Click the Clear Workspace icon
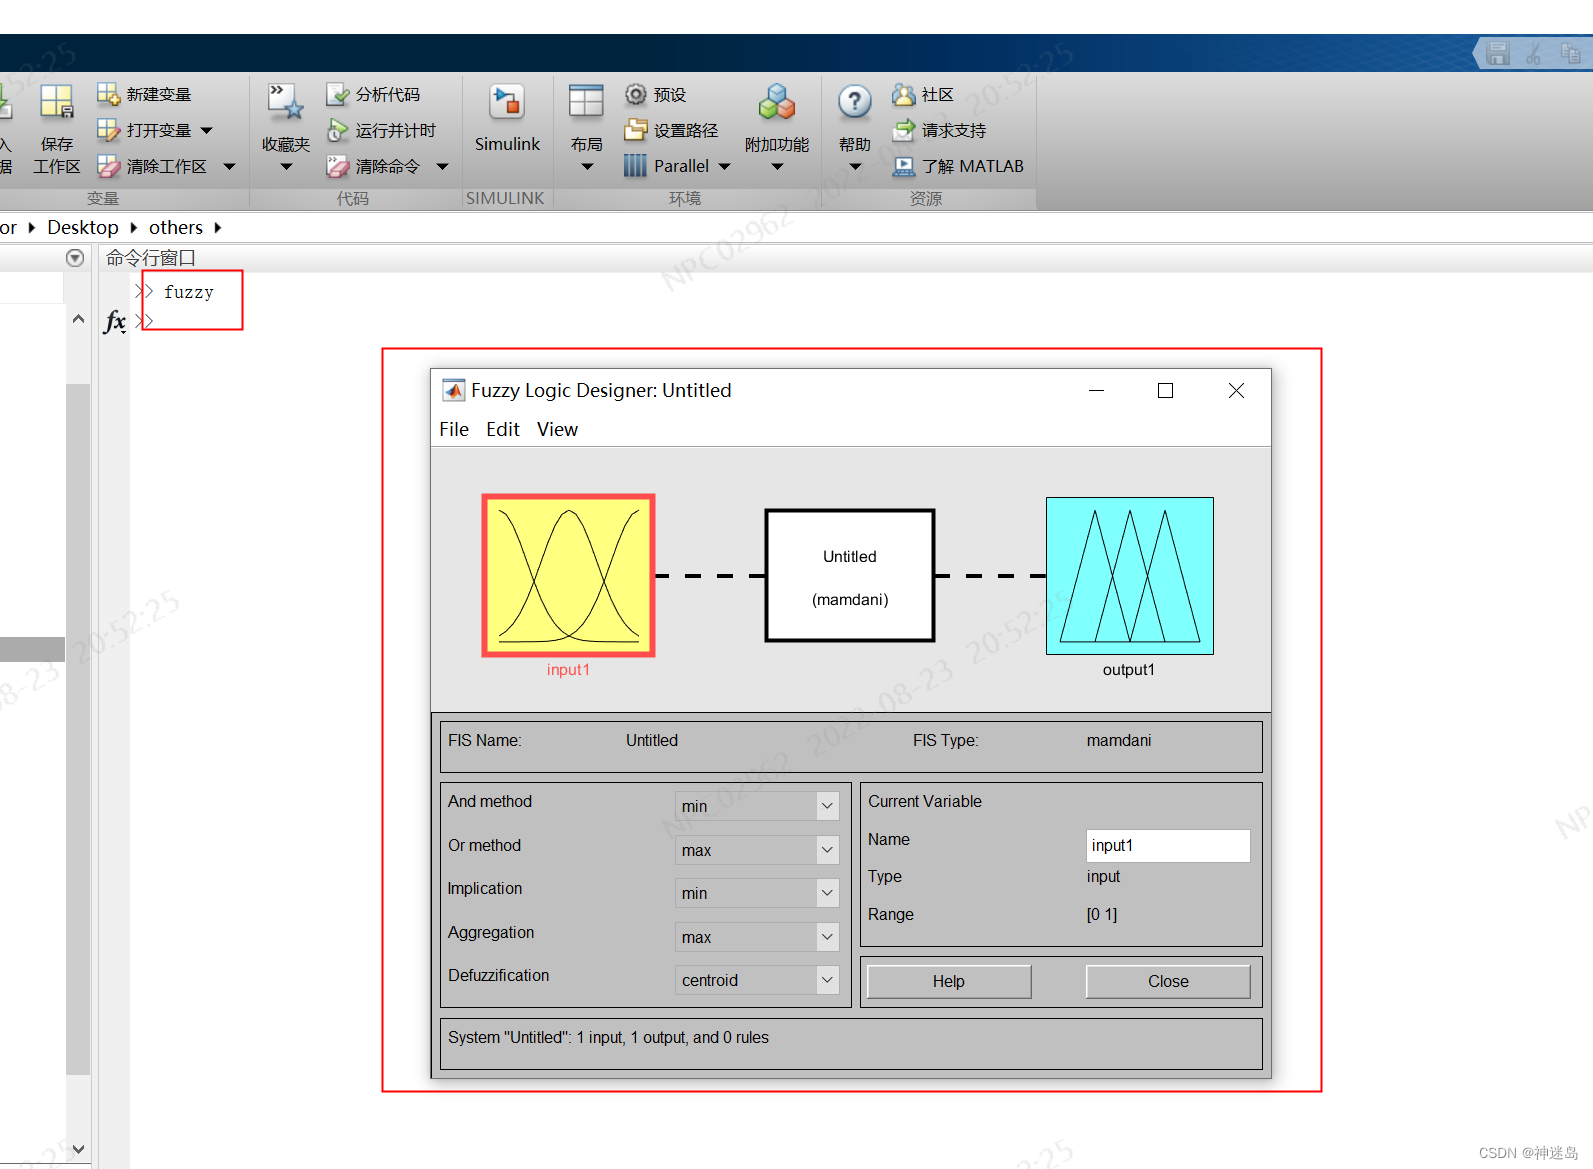Screen dimensions: 1593x1169 click(x=108, y=166)
